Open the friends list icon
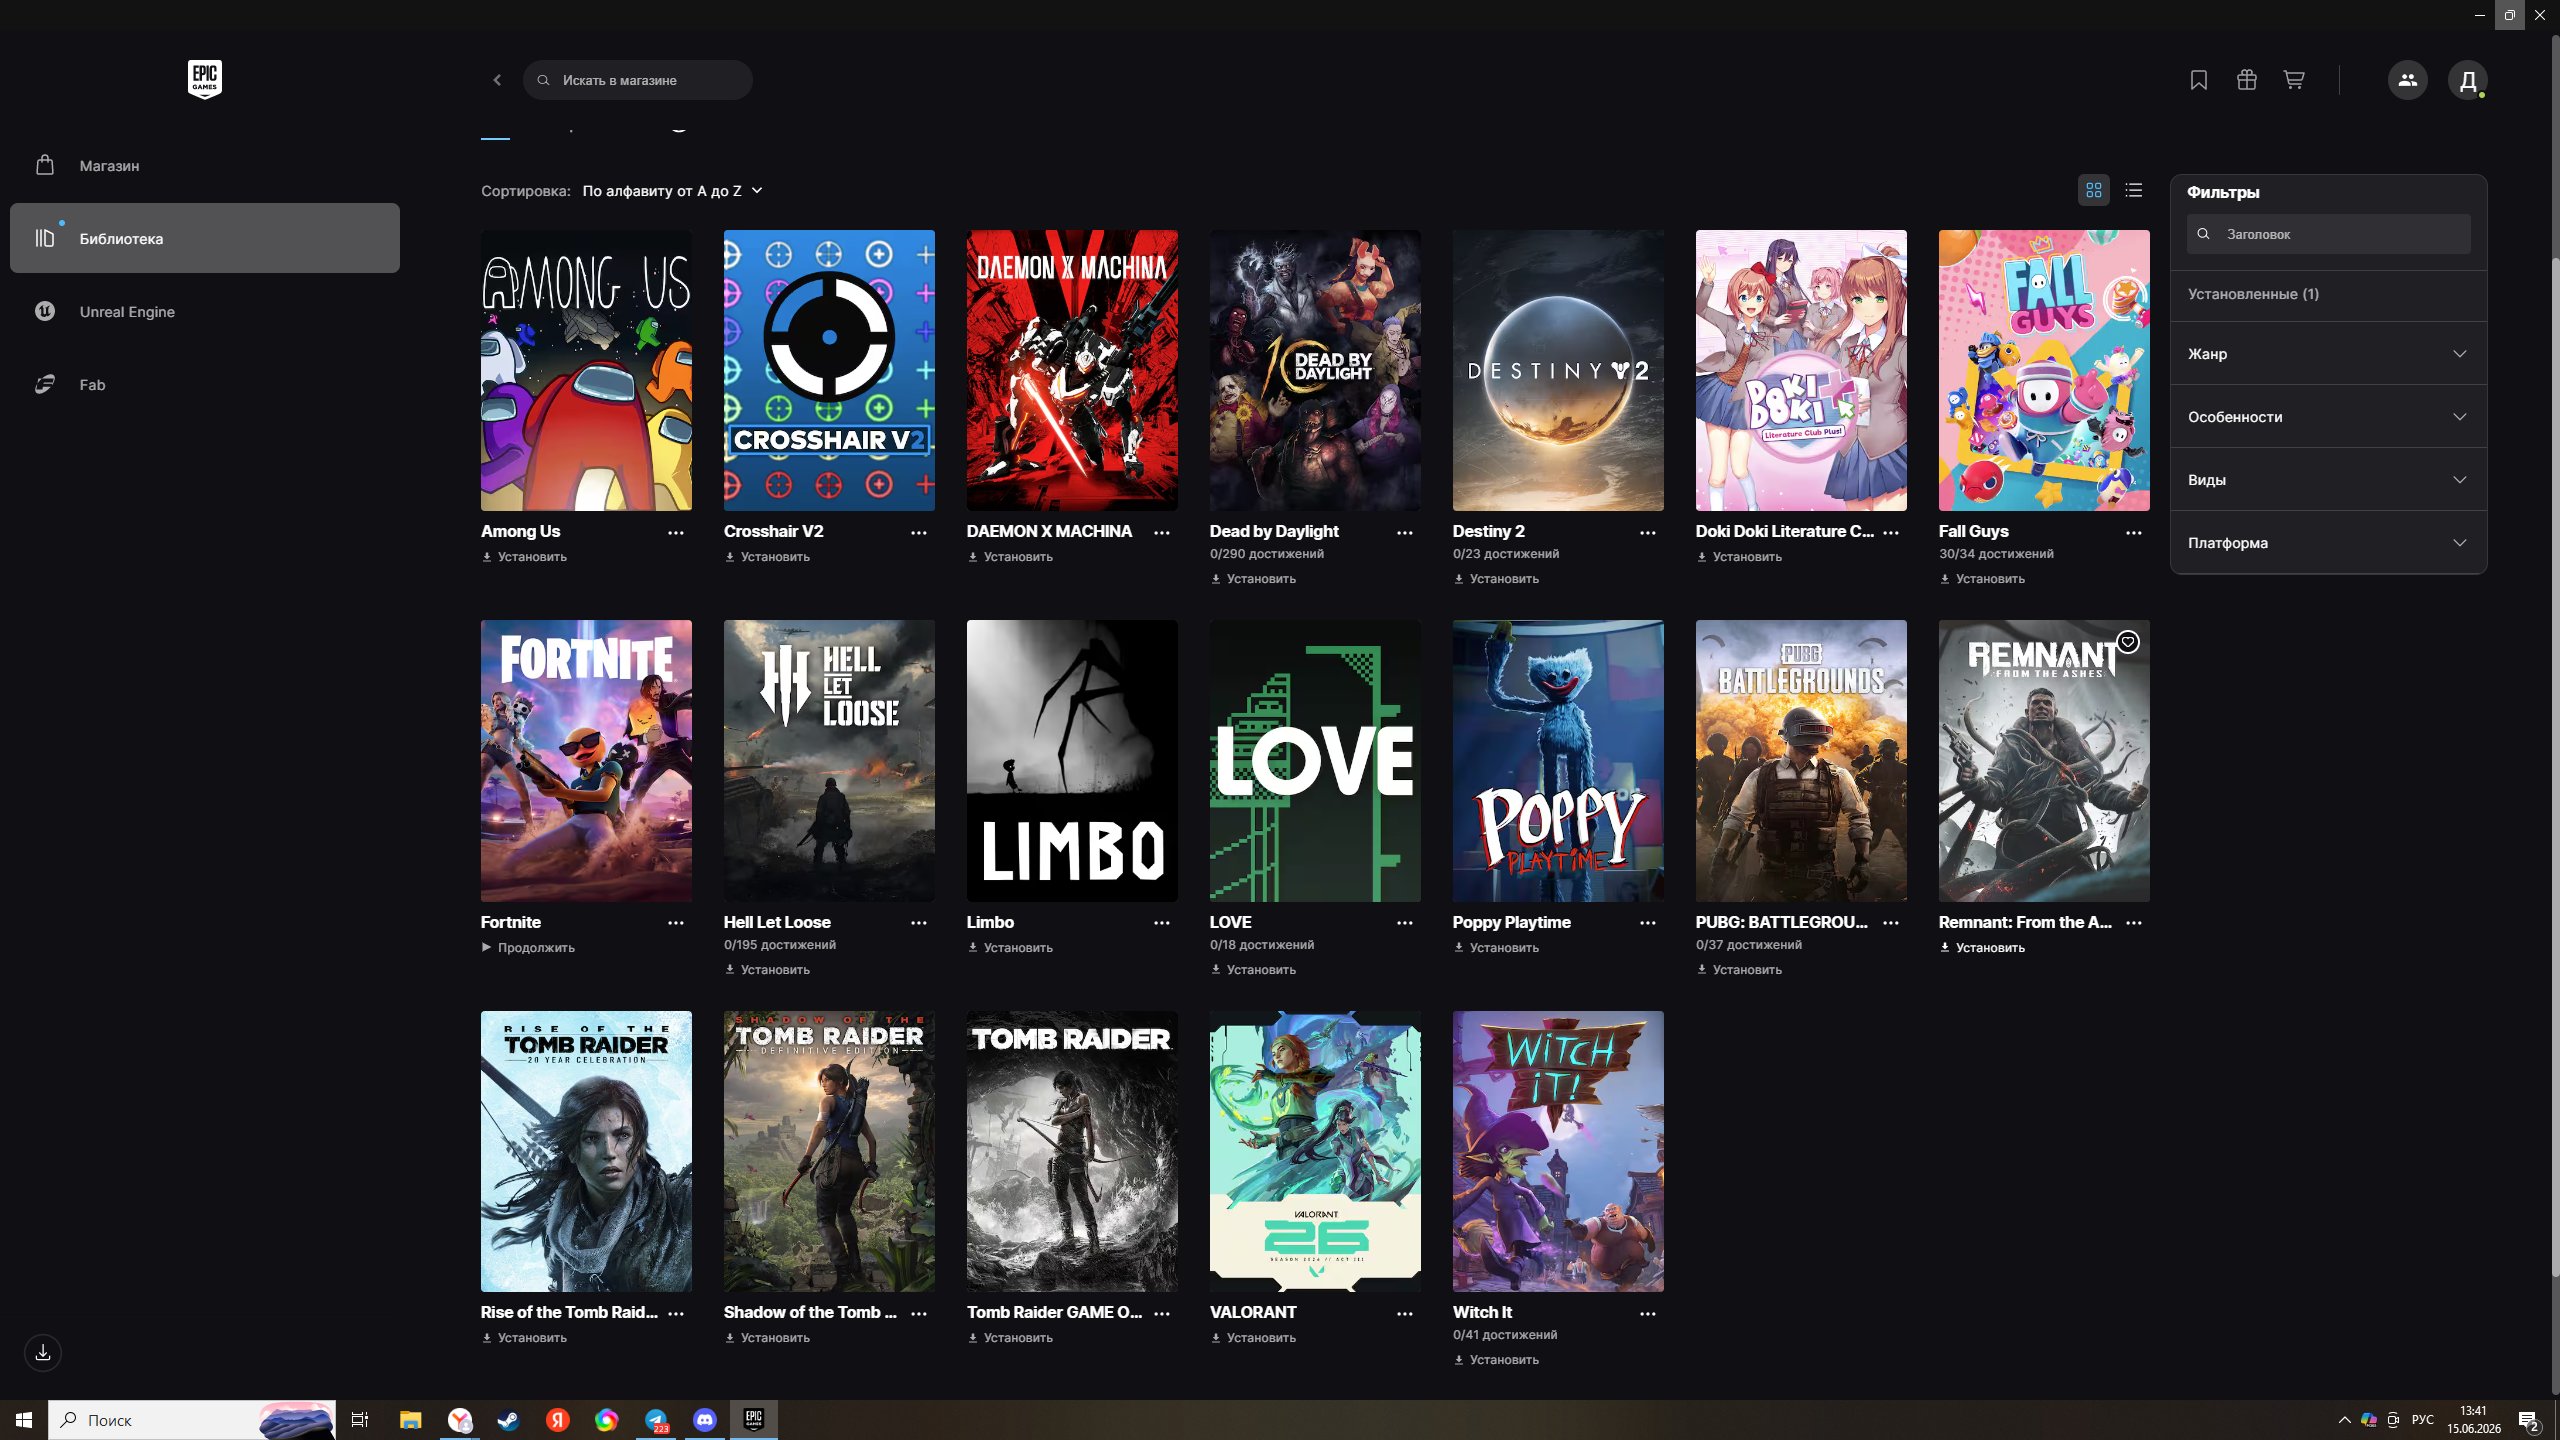The width and height of the screenshot is (2560, 1440). click(2407, 80)
